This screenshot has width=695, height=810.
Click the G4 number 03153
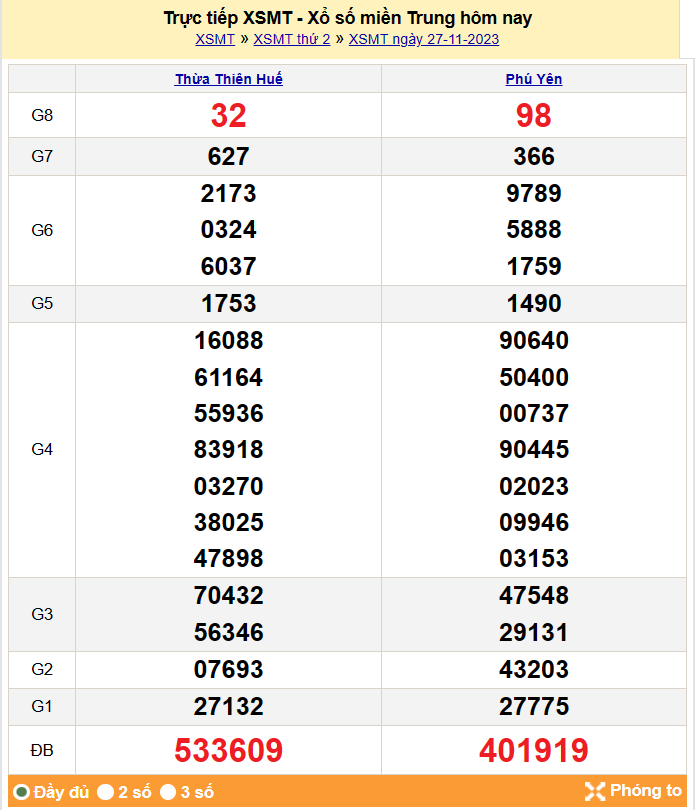click(x=534, y=558)
